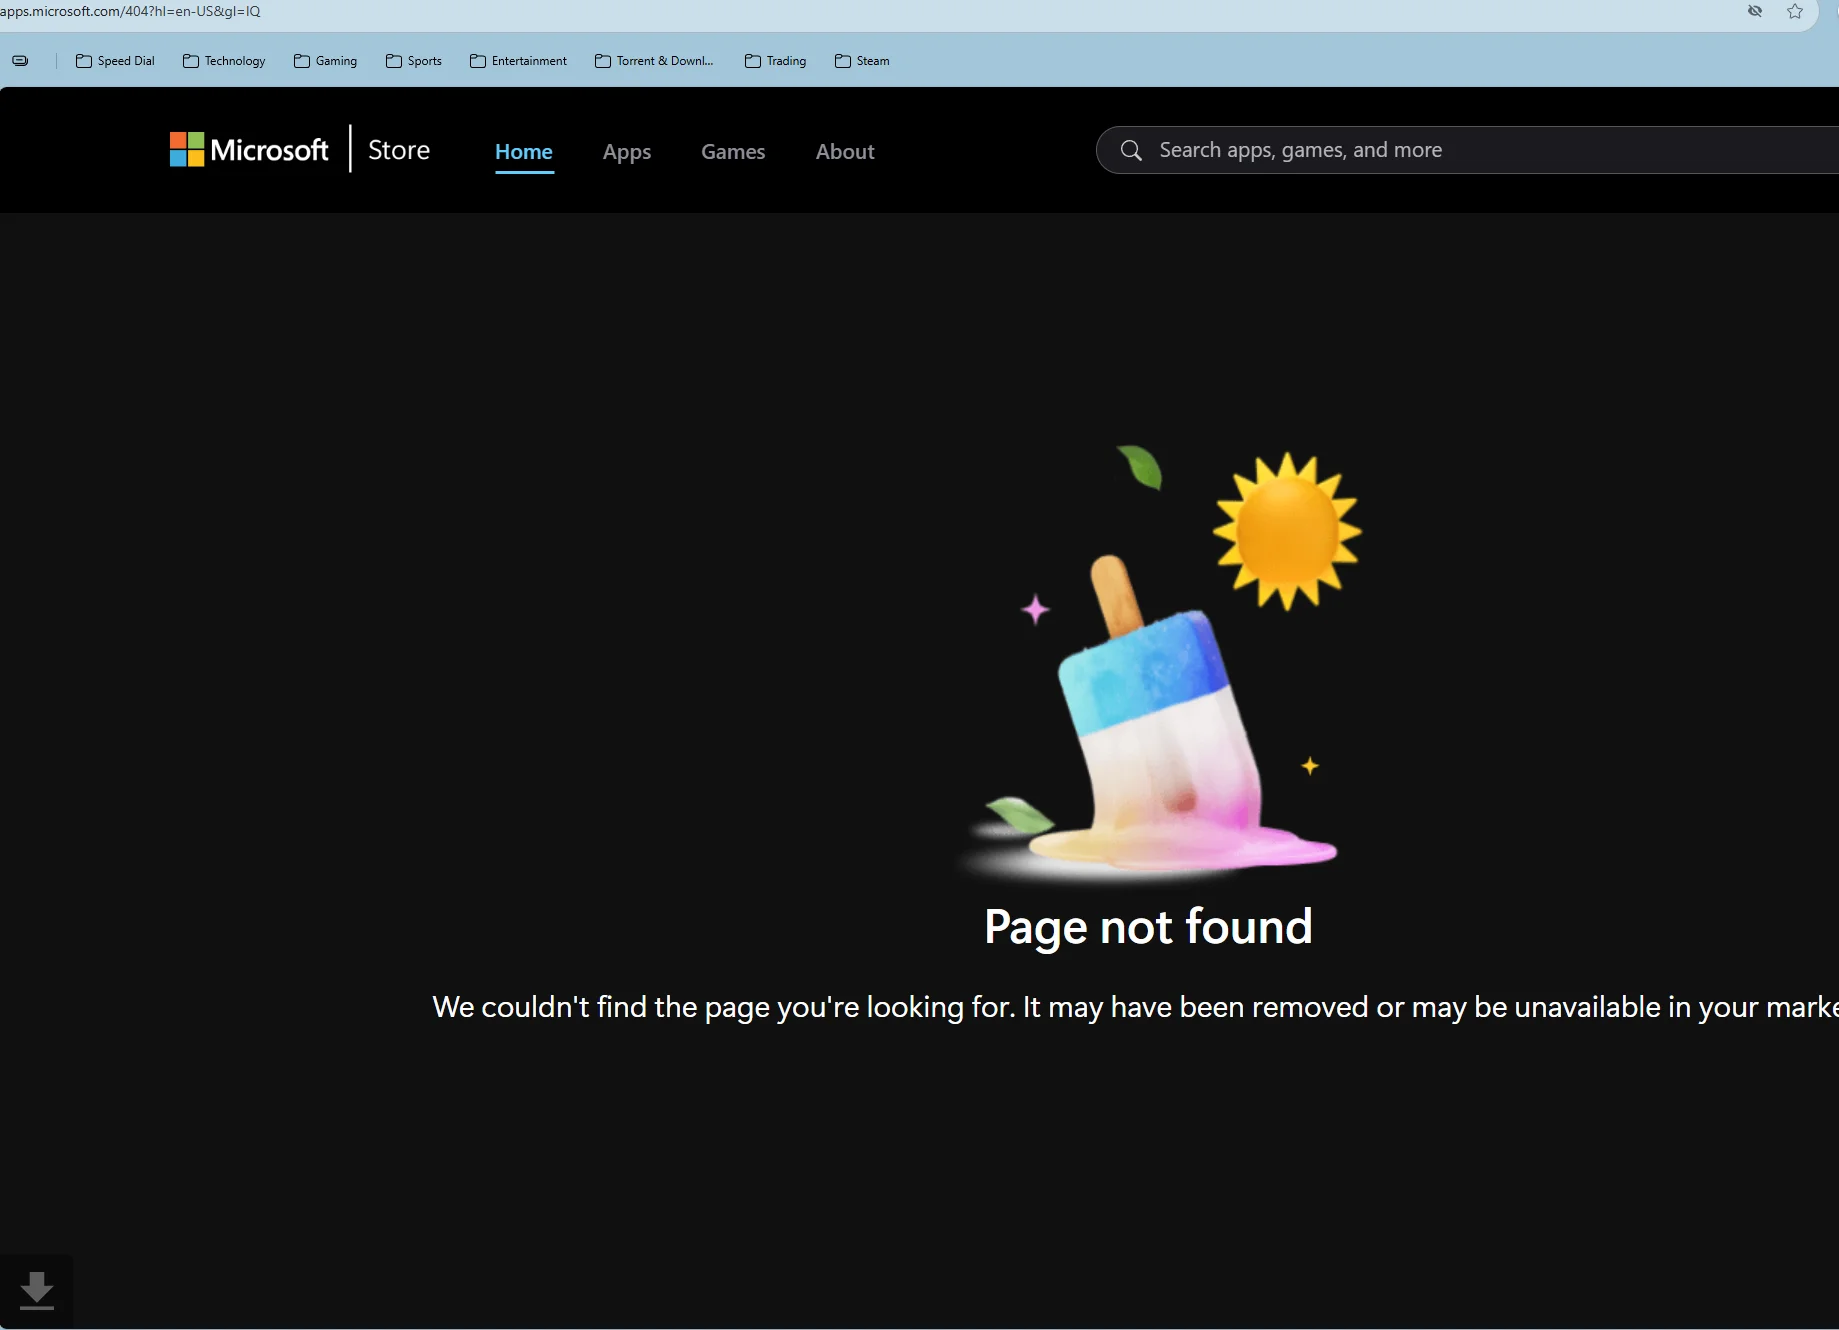Open the Store home link
Screen dimensions: 1839x1330
pyautogui.click(x=399, y=150)
